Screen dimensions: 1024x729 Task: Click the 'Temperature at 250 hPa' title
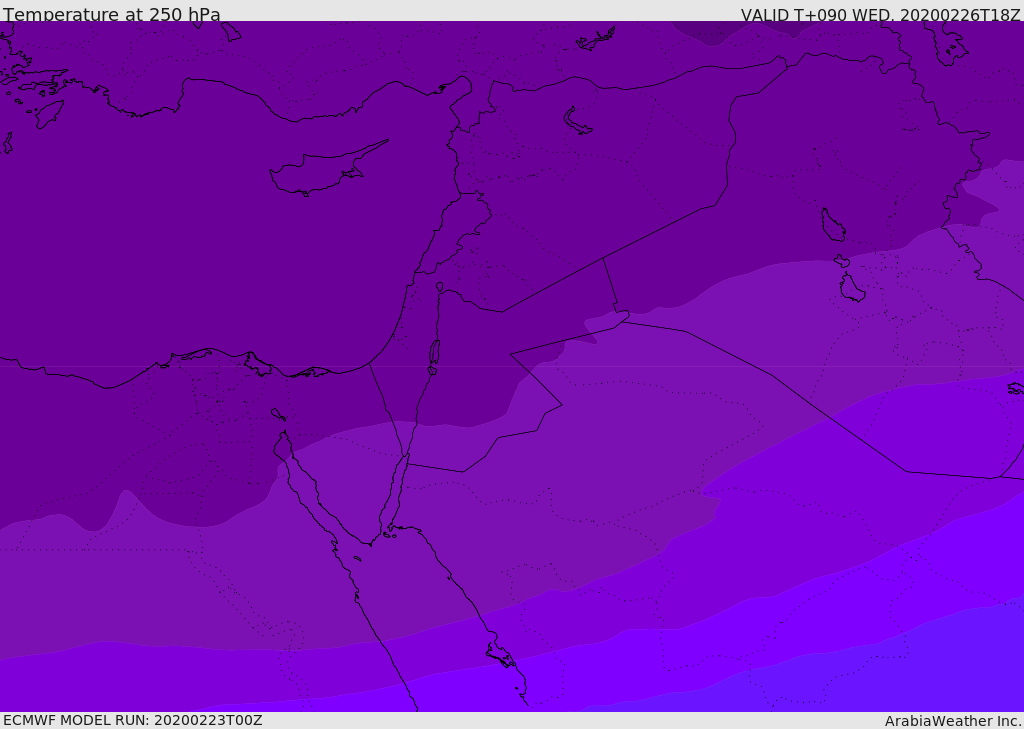(112, 14)
